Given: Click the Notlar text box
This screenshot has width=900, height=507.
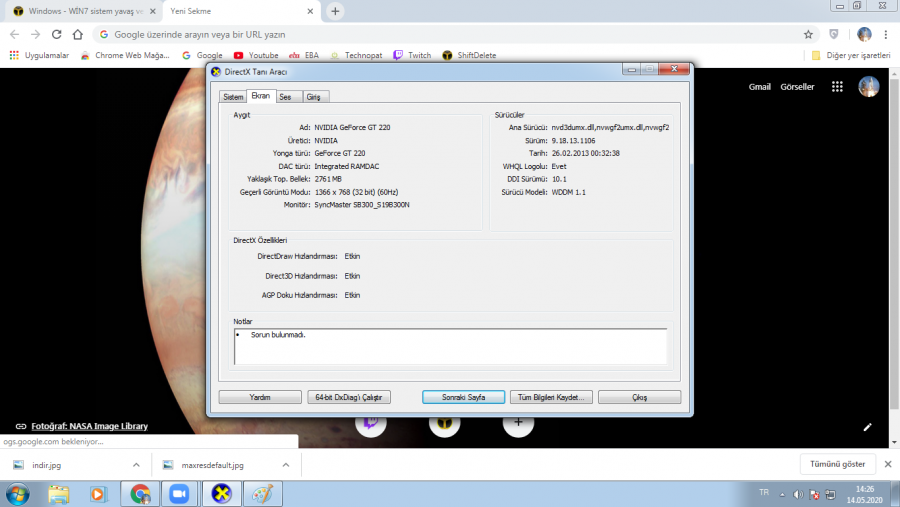Looking at the screenshot, I should (x=451, y=346).
